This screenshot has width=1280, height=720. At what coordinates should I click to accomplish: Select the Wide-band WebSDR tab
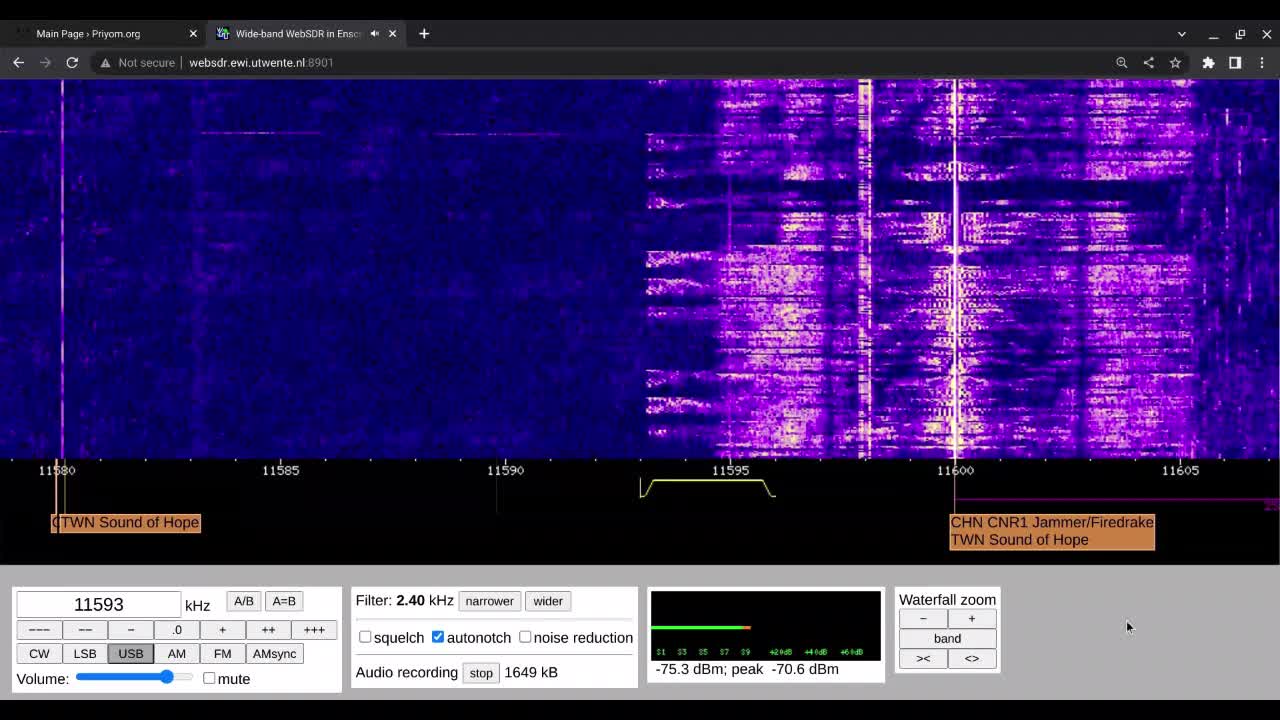[305, 33]
